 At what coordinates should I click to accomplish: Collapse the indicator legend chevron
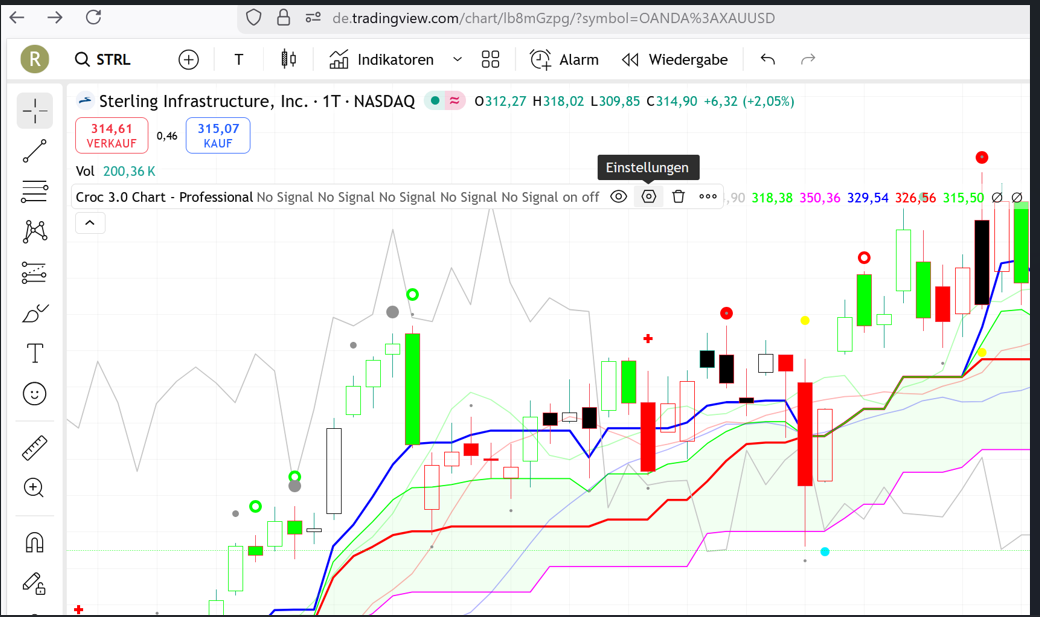pyautogui.click(x=90, y=223)
